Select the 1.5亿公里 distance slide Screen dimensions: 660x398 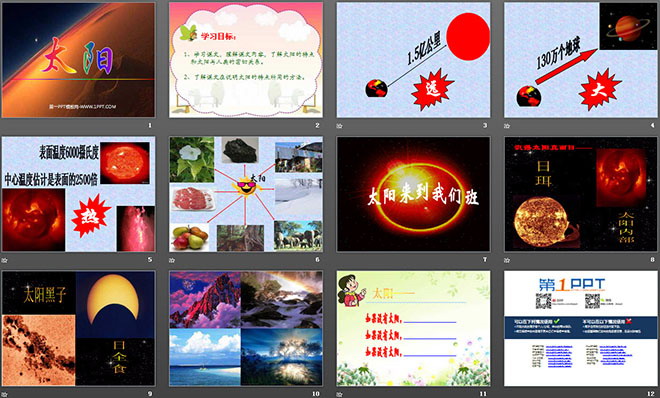click(413, 60)
